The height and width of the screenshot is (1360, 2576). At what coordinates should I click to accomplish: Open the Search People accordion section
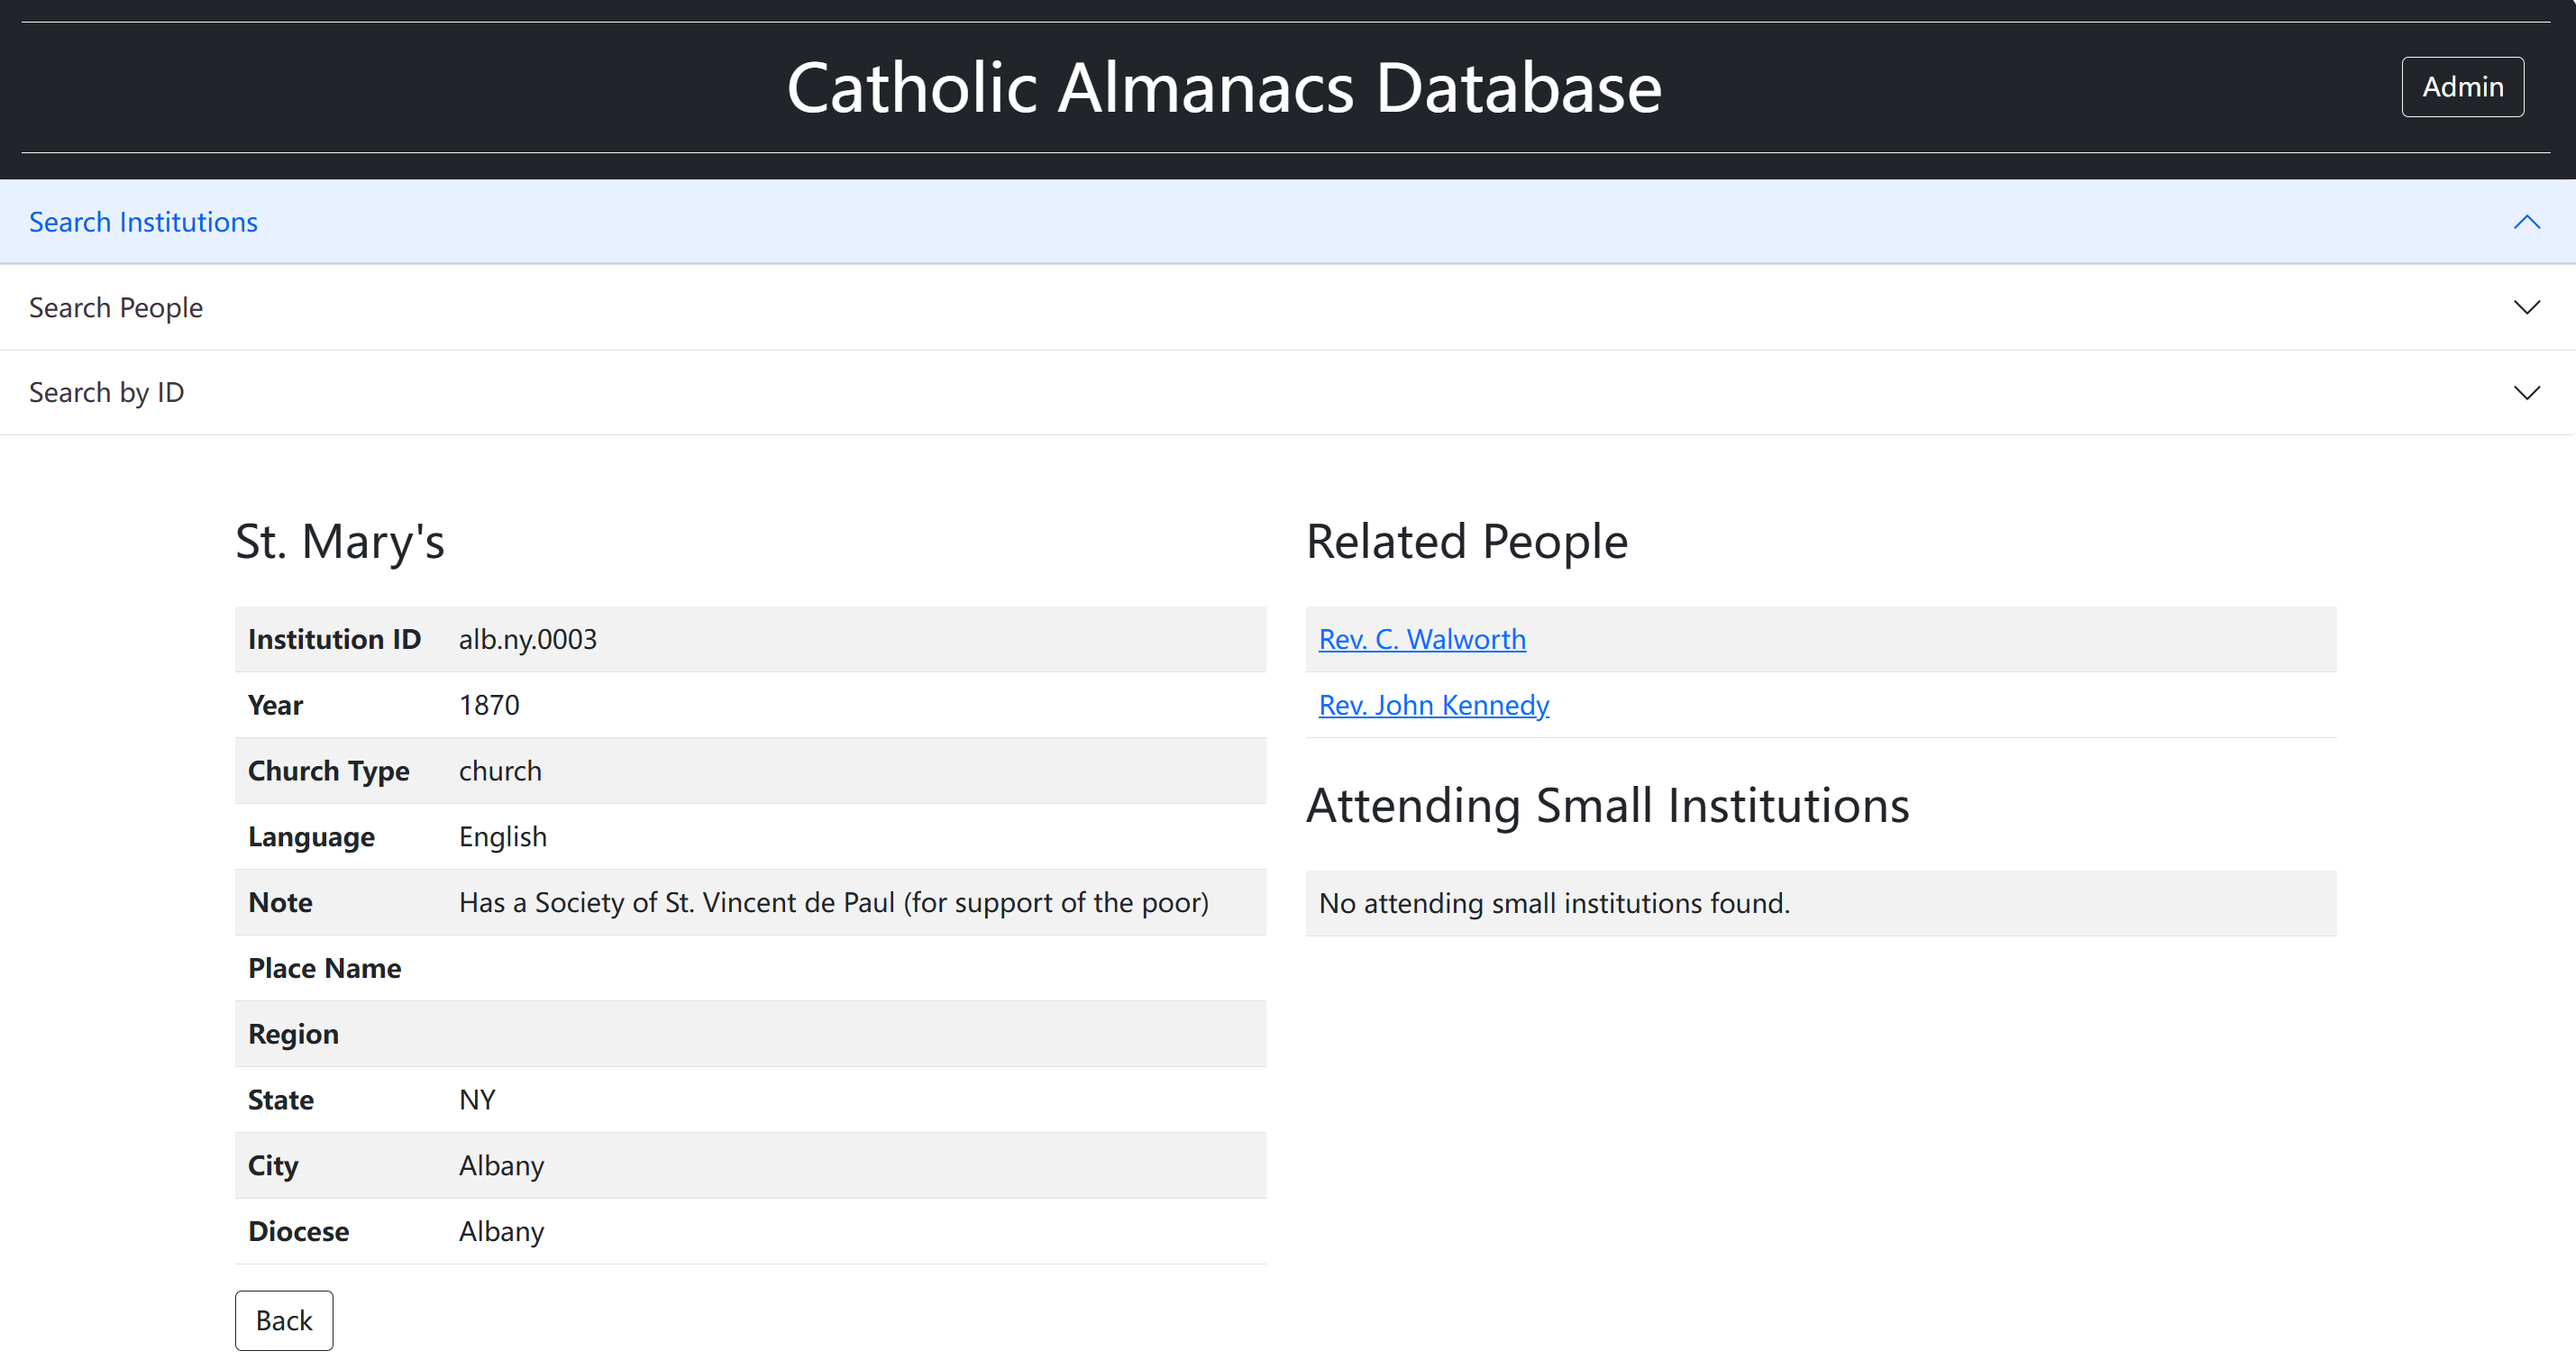click(1288, 307)
